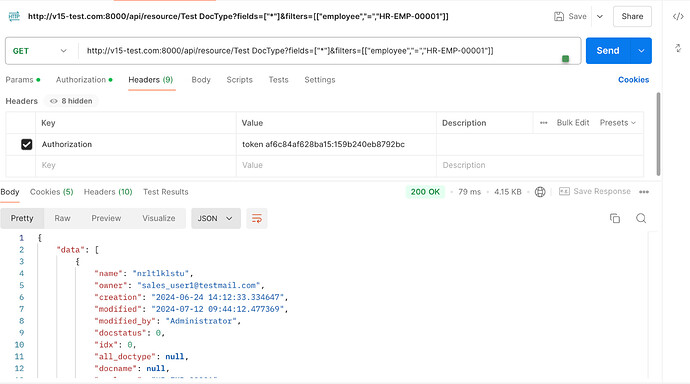Open the request Body tab

[x=201, y=80]
